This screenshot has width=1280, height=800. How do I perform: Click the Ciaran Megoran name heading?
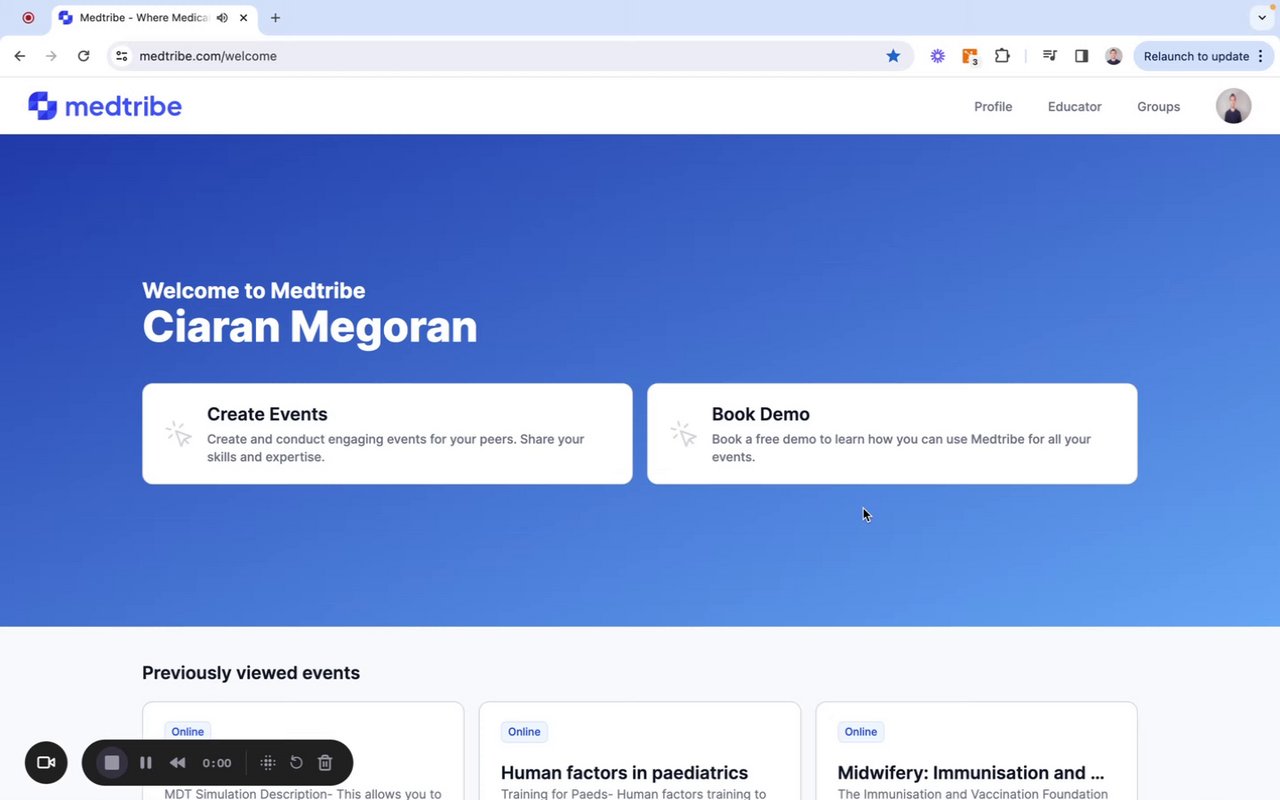click(310, 327)
